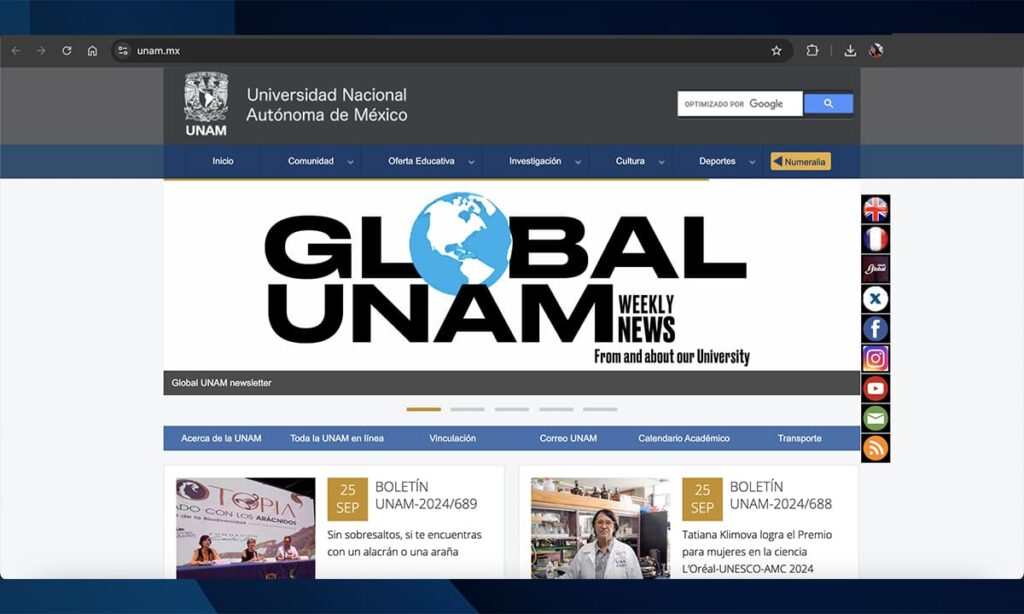
Task: Open UNAM's YouTube channel icon
Action: point(875,389)
